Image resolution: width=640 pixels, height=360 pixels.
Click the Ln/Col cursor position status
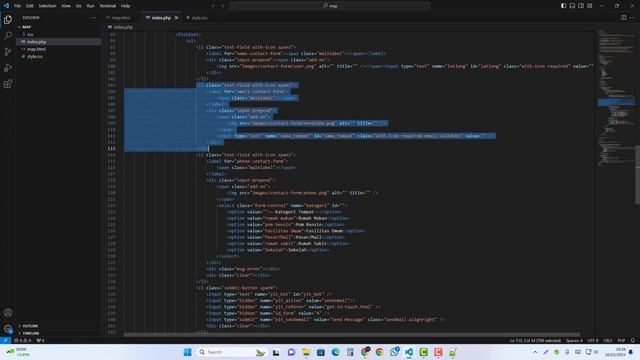[535, 340]
